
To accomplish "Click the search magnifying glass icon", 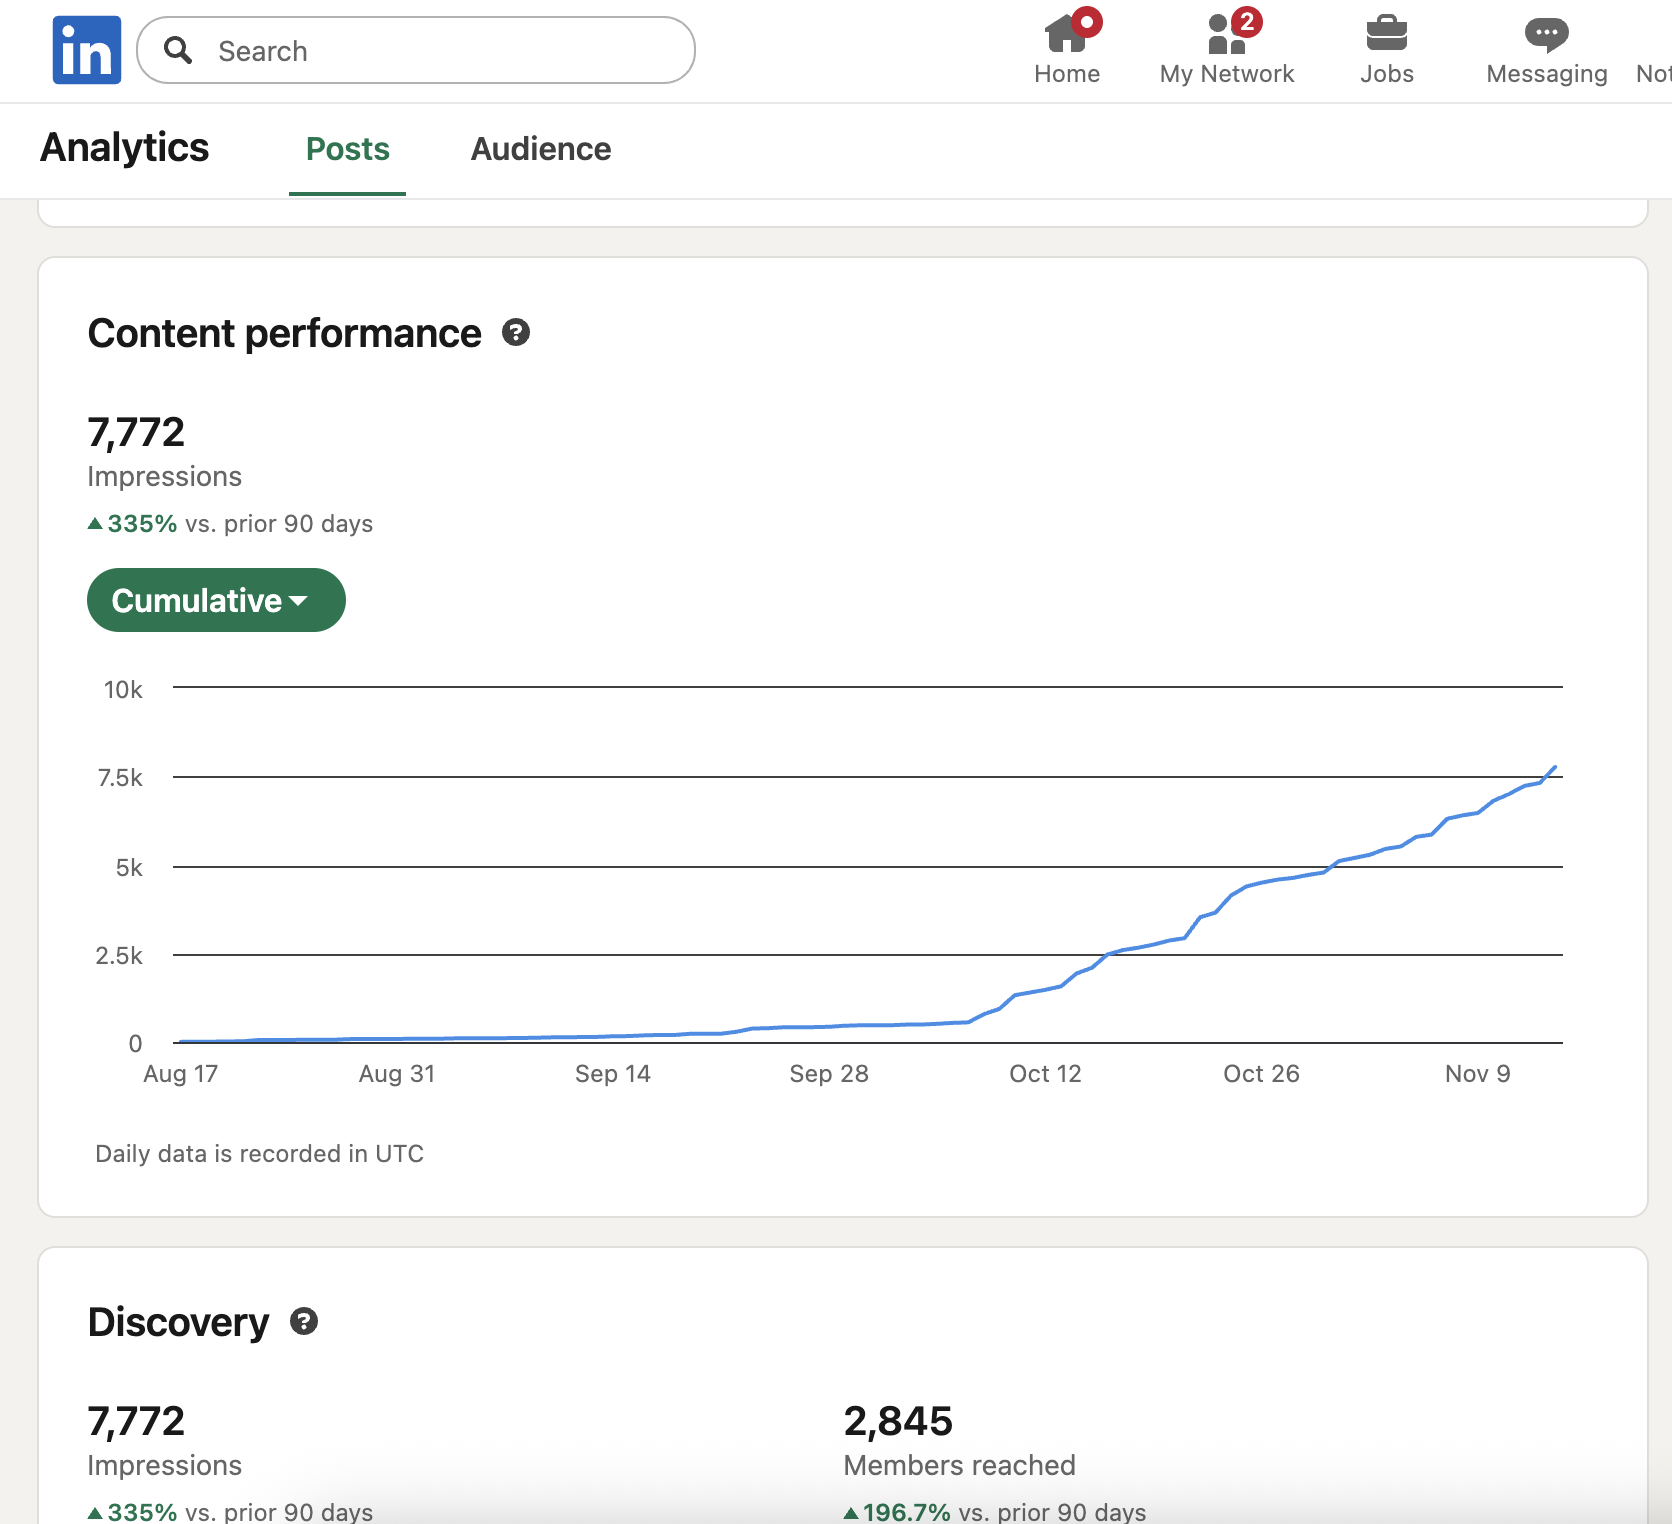I will coord(178,50).
